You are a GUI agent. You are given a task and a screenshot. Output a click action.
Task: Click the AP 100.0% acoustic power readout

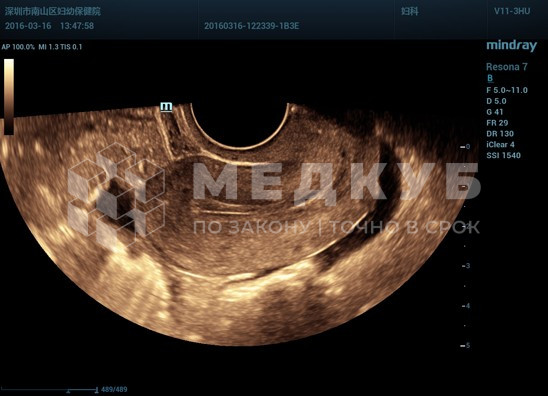tap(18, 47)
